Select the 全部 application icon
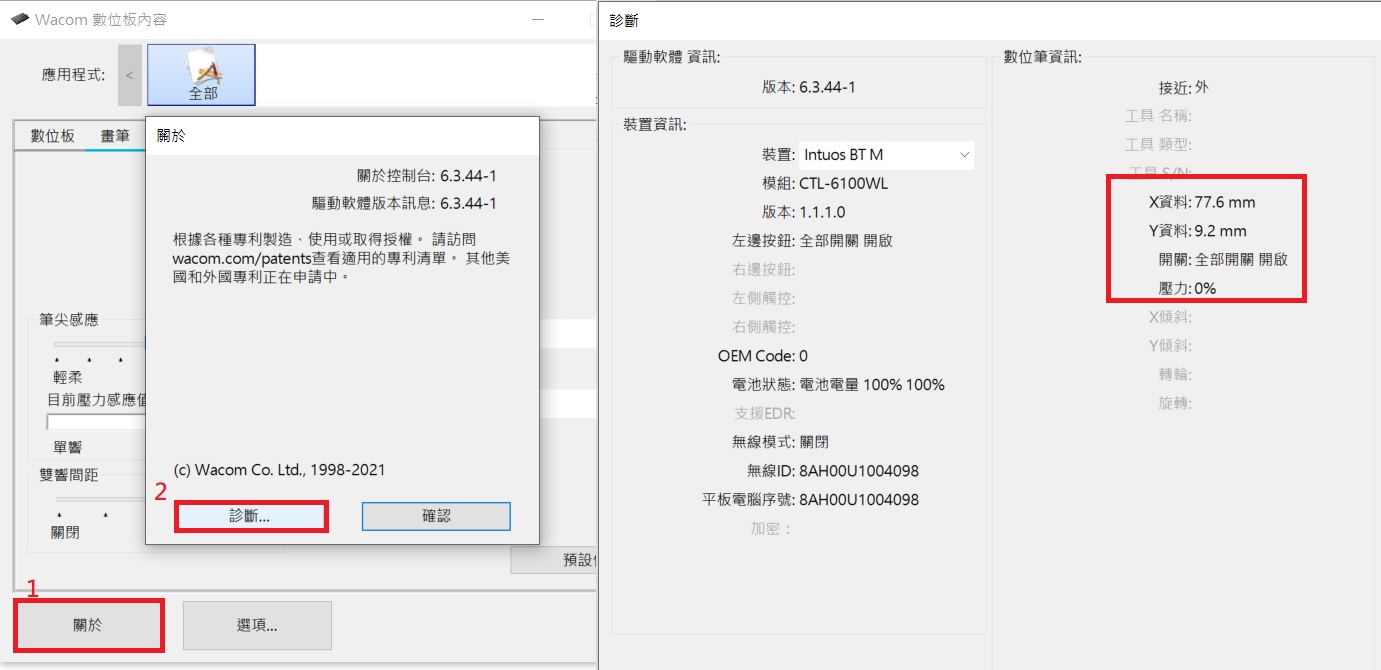Viewport: 1381px width, 670px height. click(201, 75)
